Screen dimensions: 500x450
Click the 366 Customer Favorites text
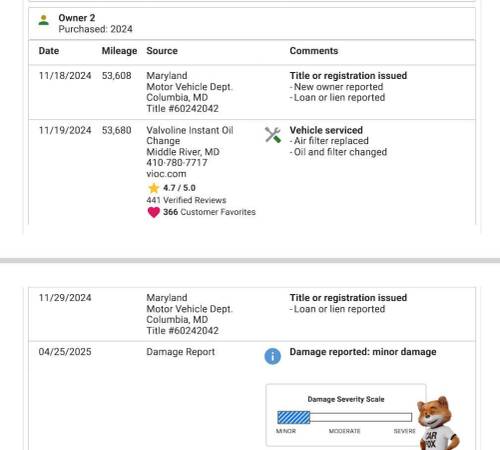point(209,212)
